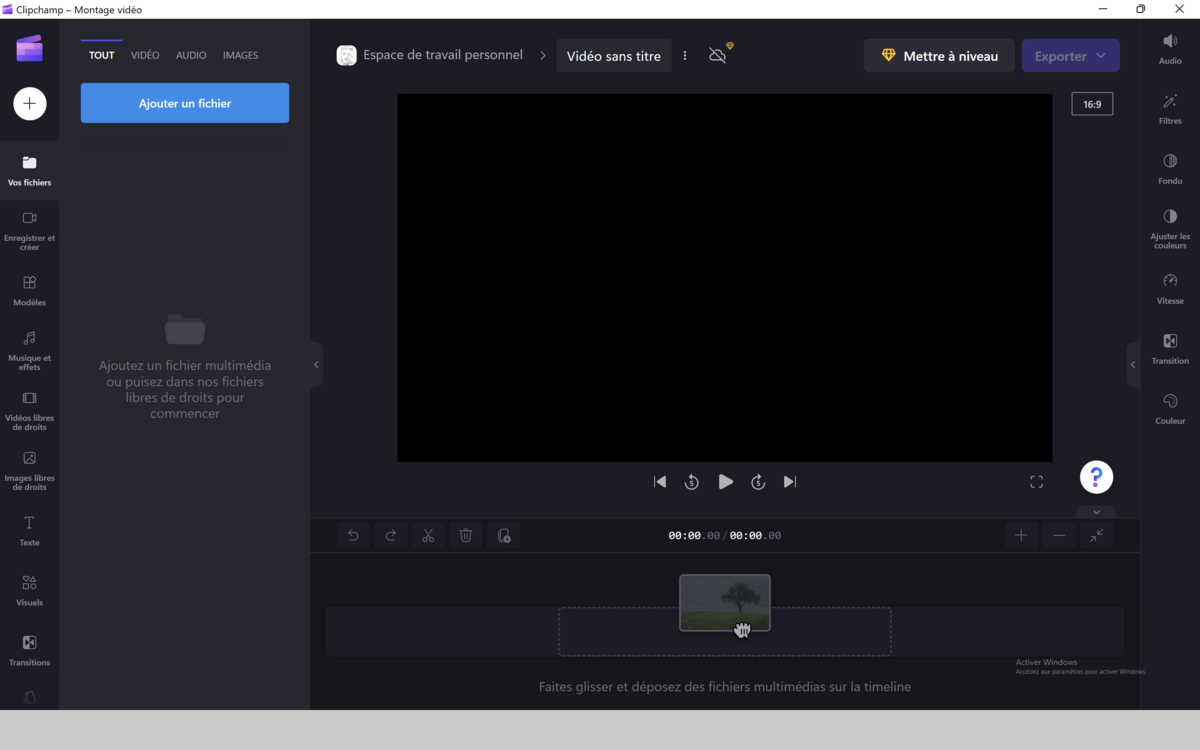Click the Clipchamp logo icon
This screenshot has height=750, width=1200.
point(30,48)
